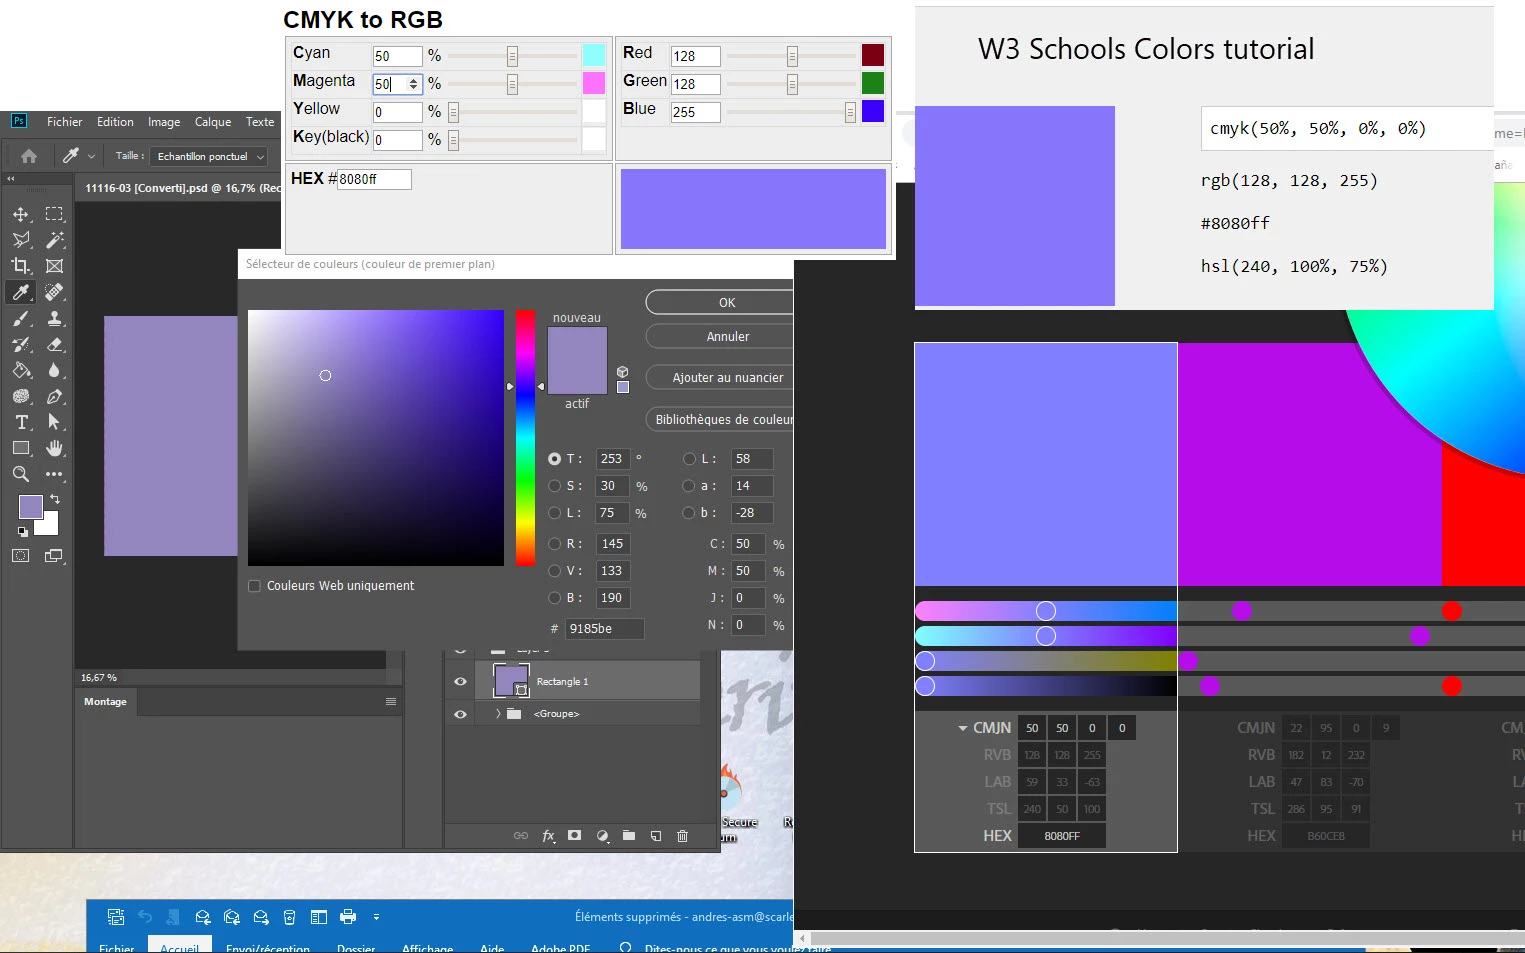1525x953 pixels.
Task: Toggle Quick Mask mode icon
Action: pos(21,556)
